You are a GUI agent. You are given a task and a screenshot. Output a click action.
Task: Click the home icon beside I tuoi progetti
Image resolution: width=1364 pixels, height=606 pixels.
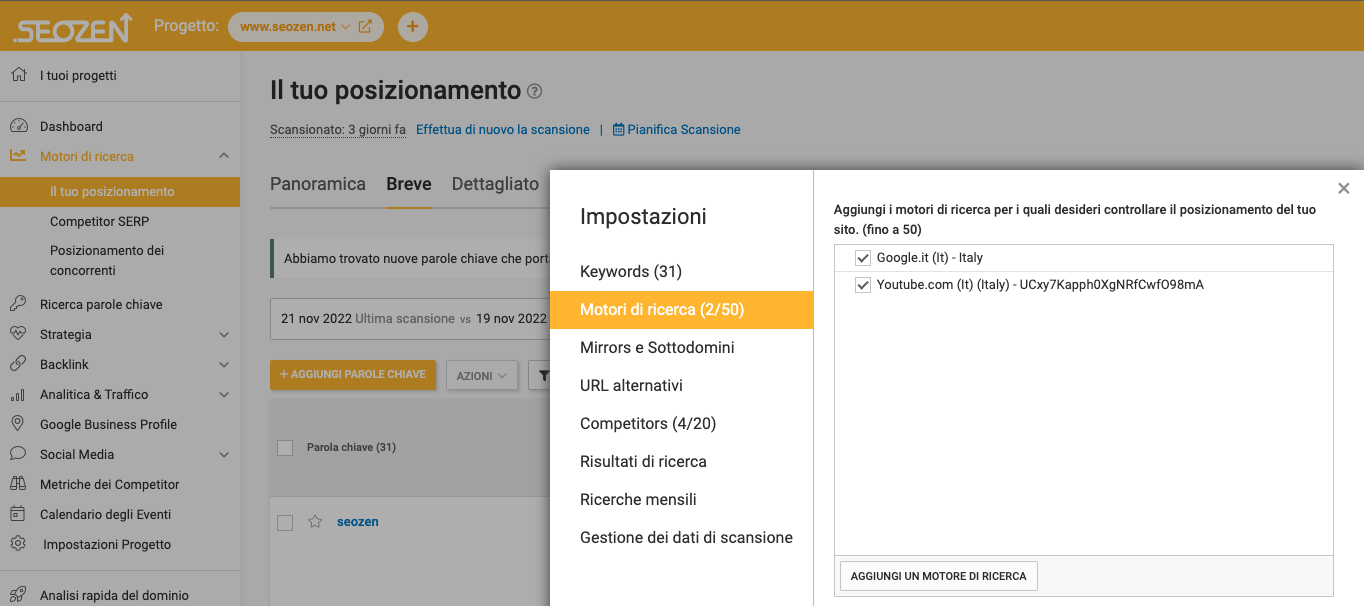[18, 75]
